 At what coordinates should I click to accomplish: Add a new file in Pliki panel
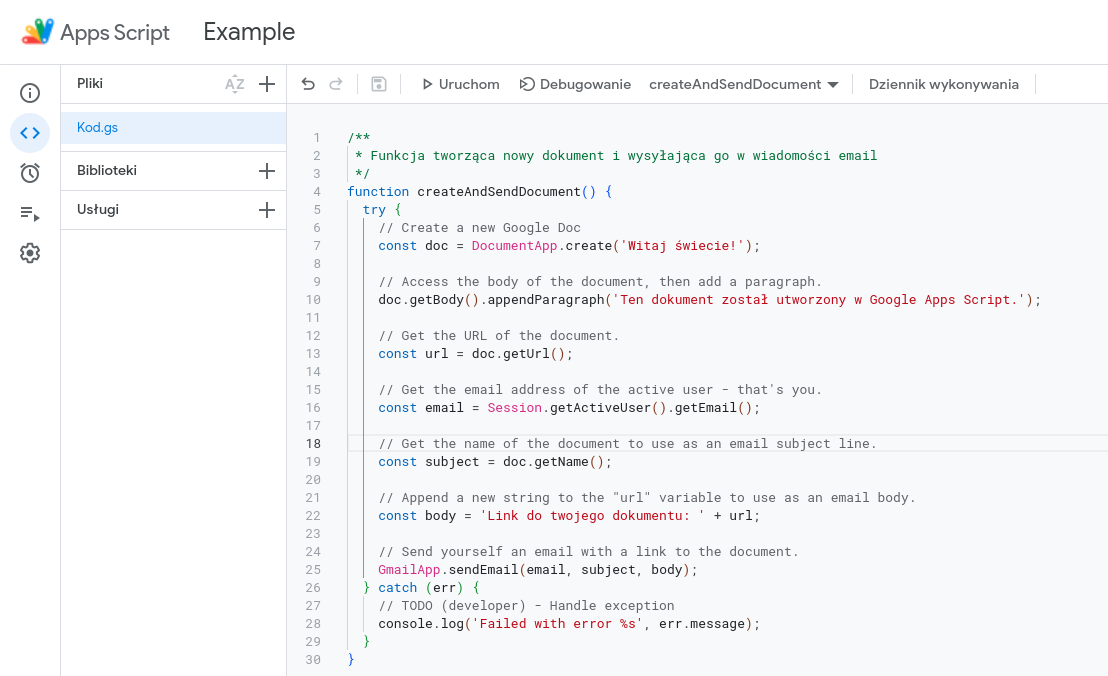(x=266, y=84)
